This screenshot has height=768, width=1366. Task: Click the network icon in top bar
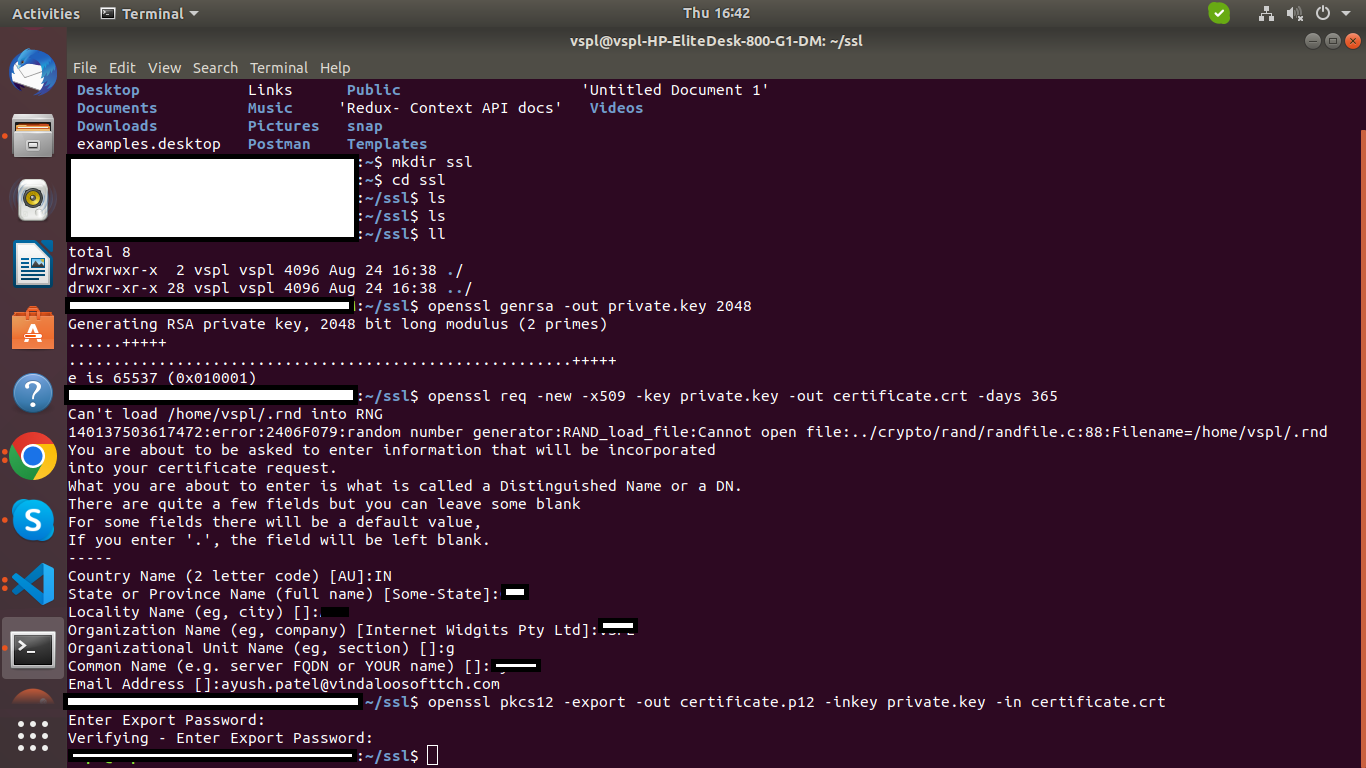(x=1265, y=13)
